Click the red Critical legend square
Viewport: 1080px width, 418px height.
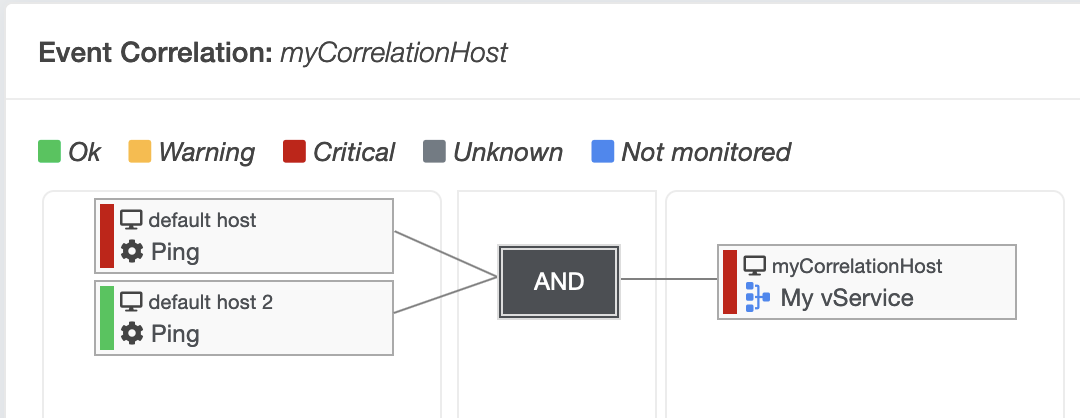point(294,151)
